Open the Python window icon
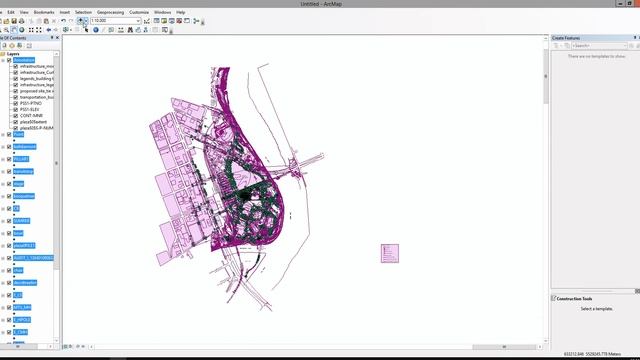This screenshot has width=640, height=360. click(187, 21)
